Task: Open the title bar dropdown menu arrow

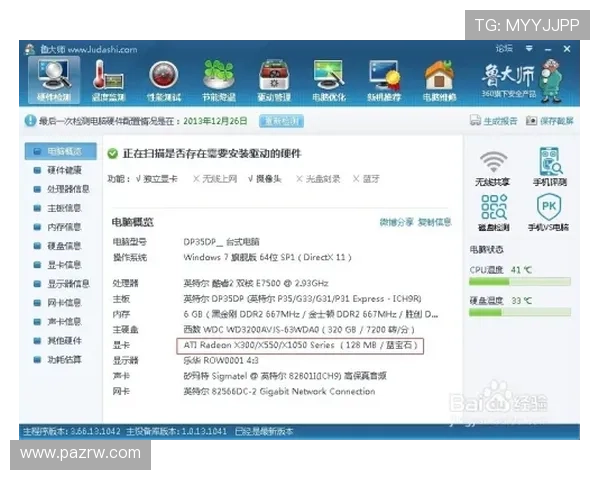Action: 529,49
